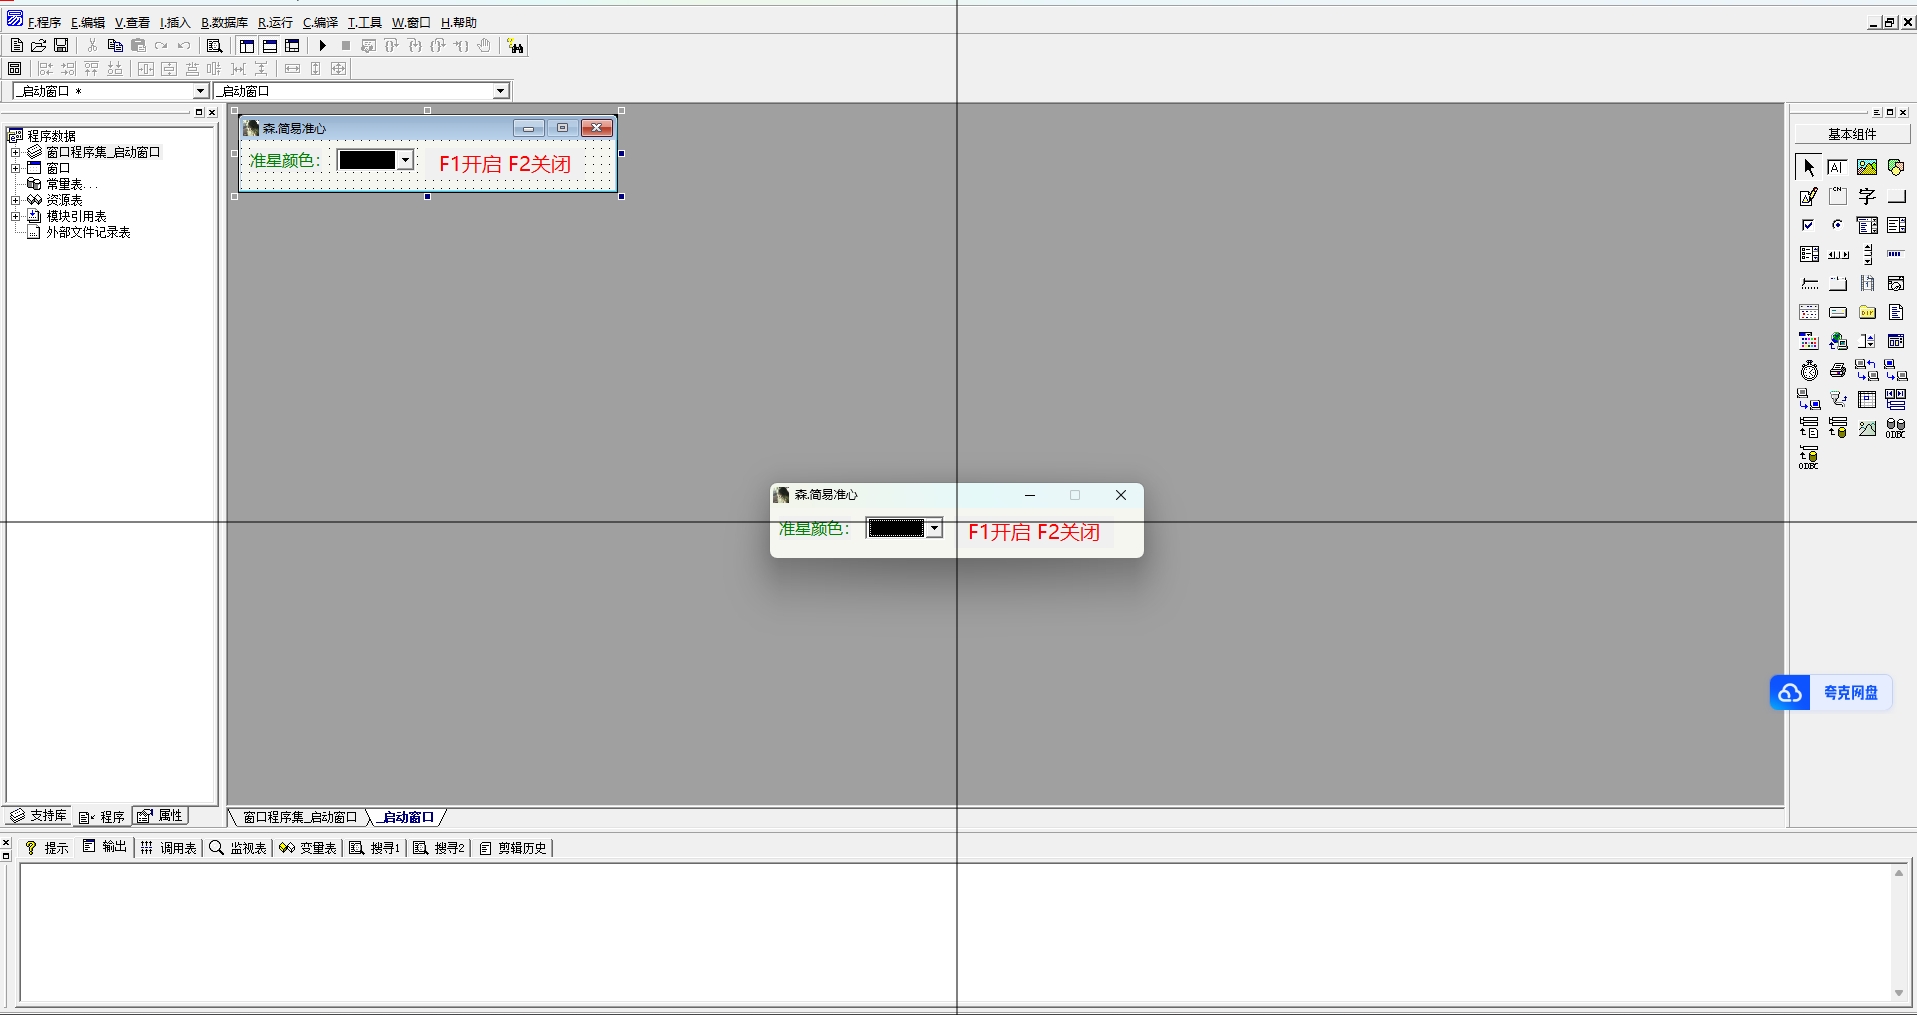1917x1015 pixels.
Task: Select the Timer (stopwatch) component
Action: click(x=1809, y=371)
